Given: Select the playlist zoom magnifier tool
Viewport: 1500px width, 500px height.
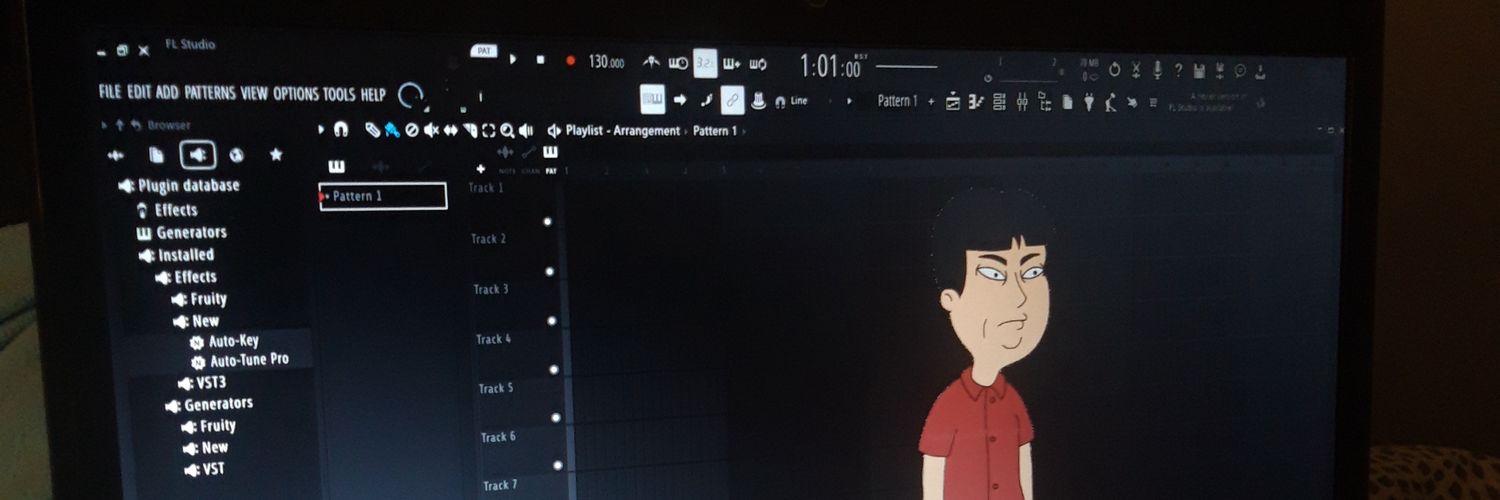Looking at the screenshot, I should (x=508, y=130).
